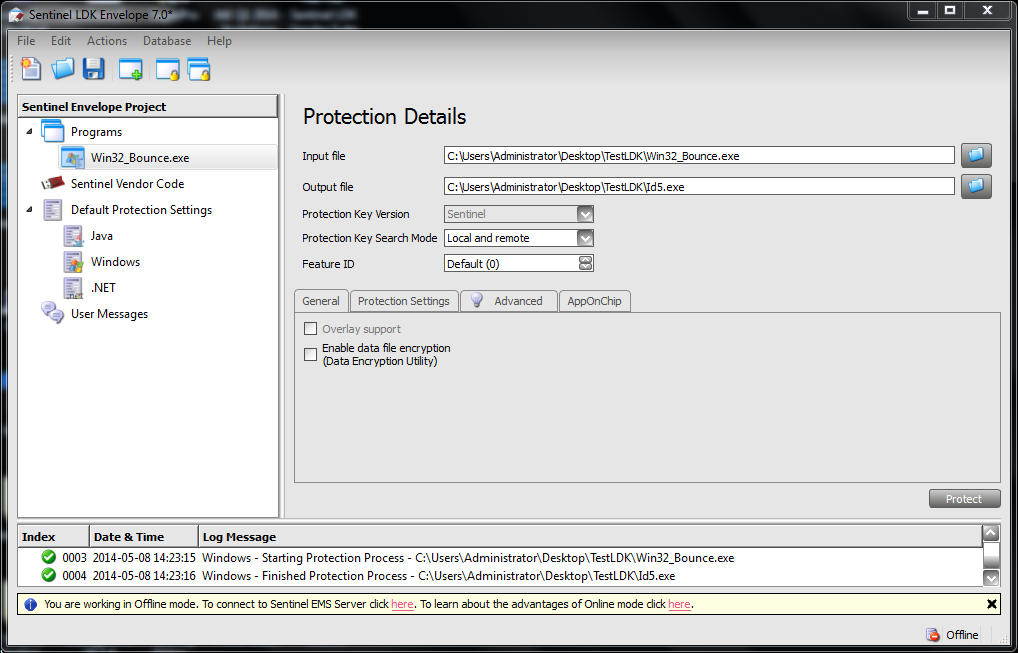
Task: Collapse the Programs tree node
Action: pyautogui.click(x=31, y=131)
